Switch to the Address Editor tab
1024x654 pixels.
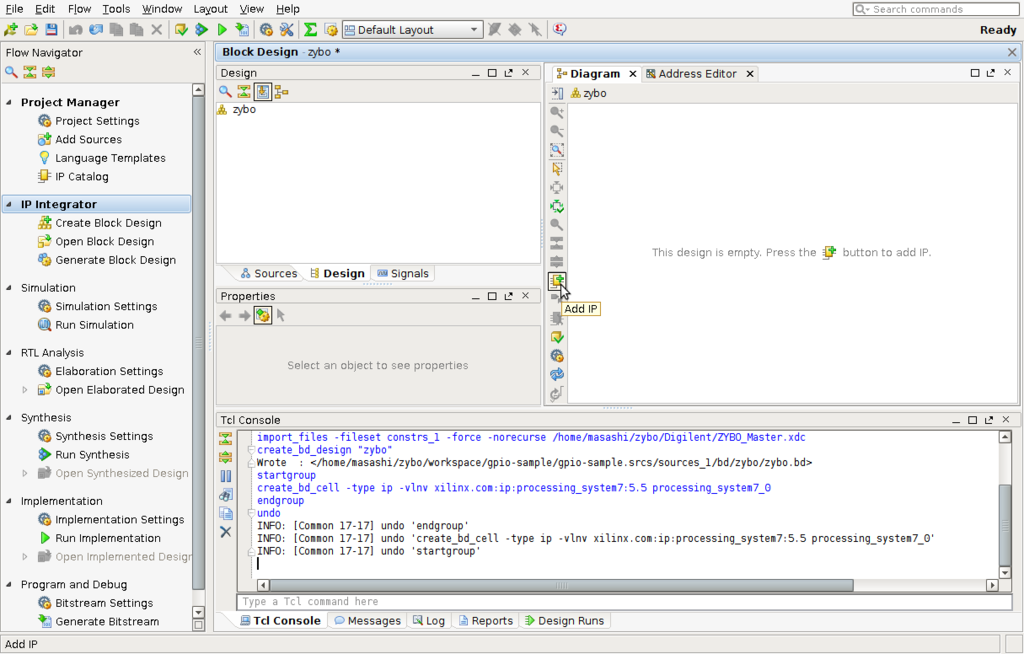[x=697, y=74]
